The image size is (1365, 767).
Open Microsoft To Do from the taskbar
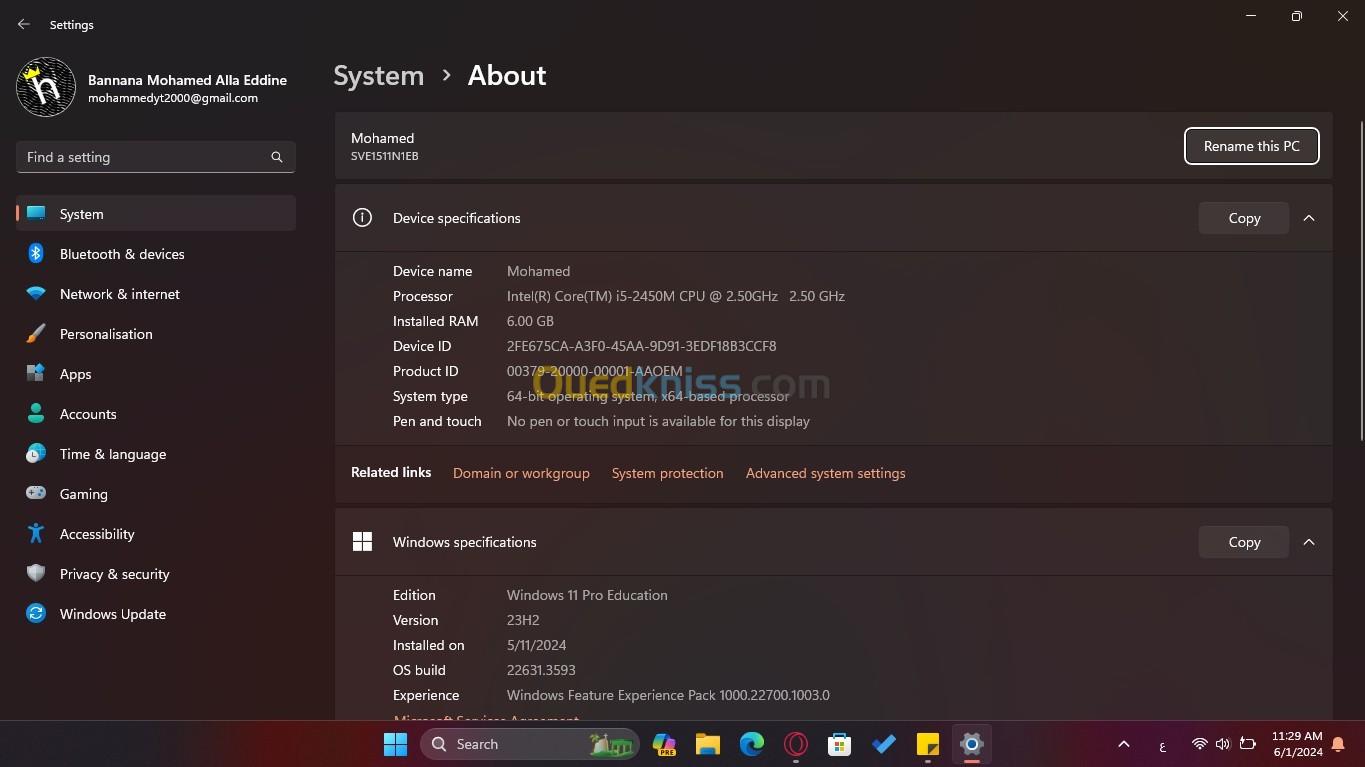[884, 744]
